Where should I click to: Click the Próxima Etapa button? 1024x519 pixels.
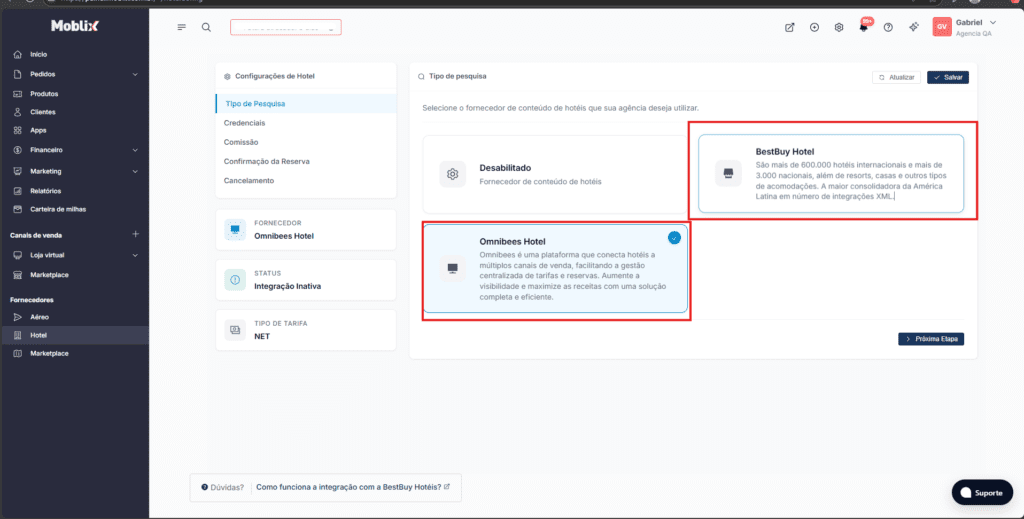[931, 339]
